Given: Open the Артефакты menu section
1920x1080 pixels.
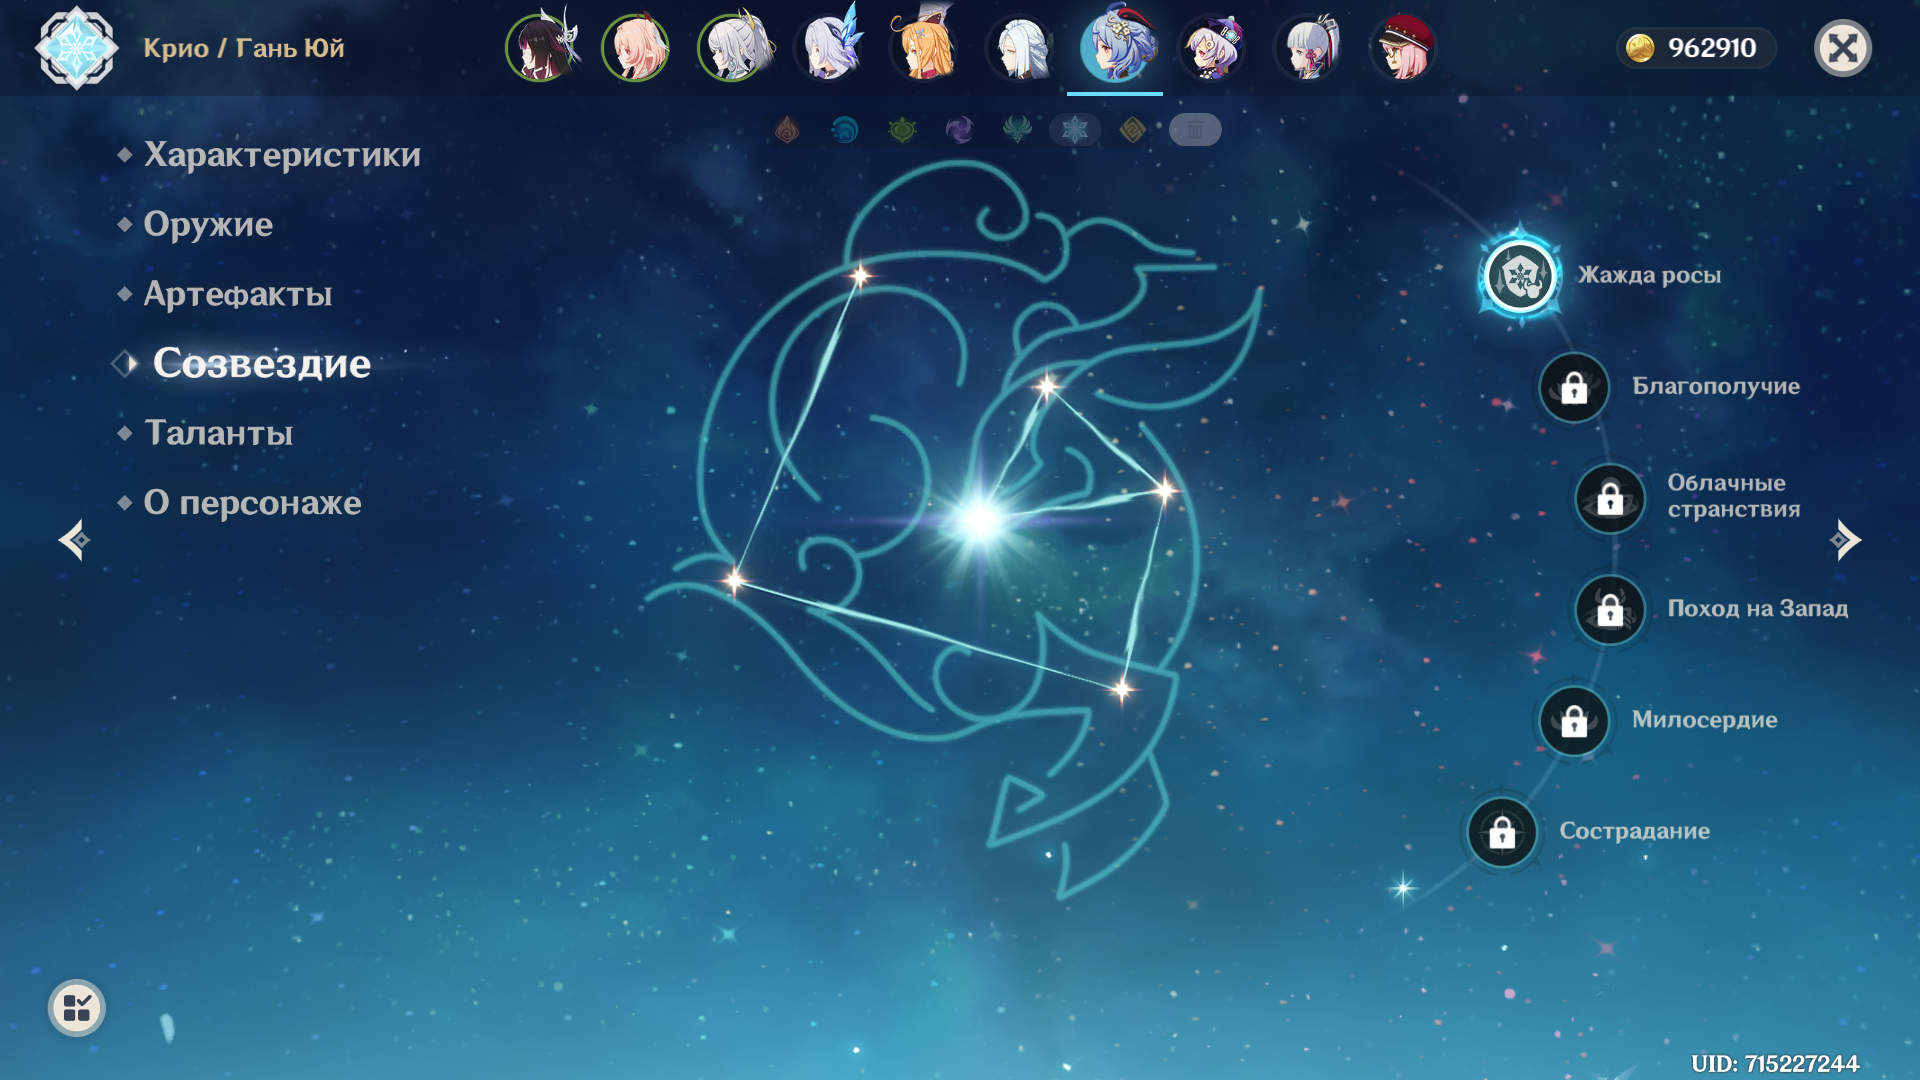Looking at the screenshot, I should (237, 294).
